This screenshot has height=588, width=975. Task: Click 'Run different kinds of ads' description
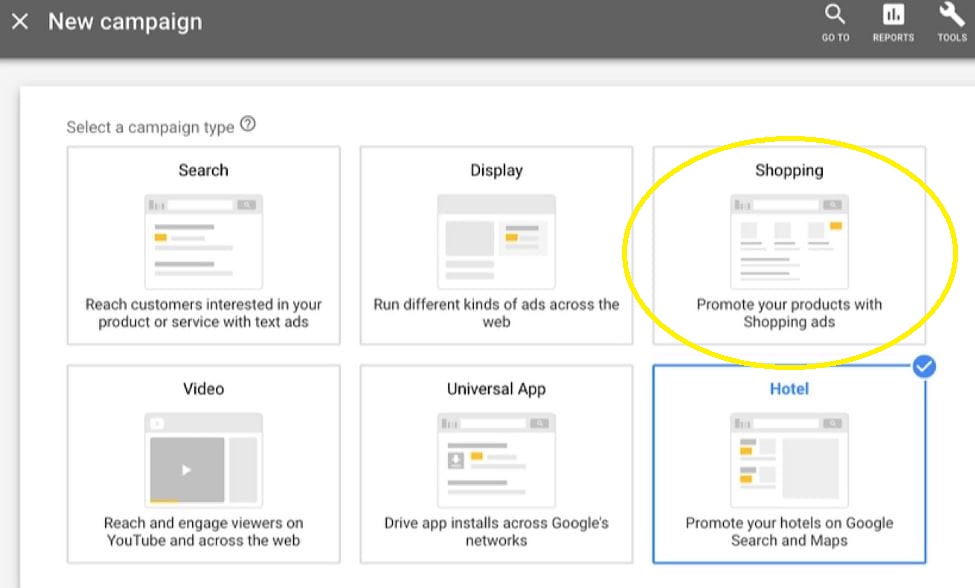pos(496,313)
